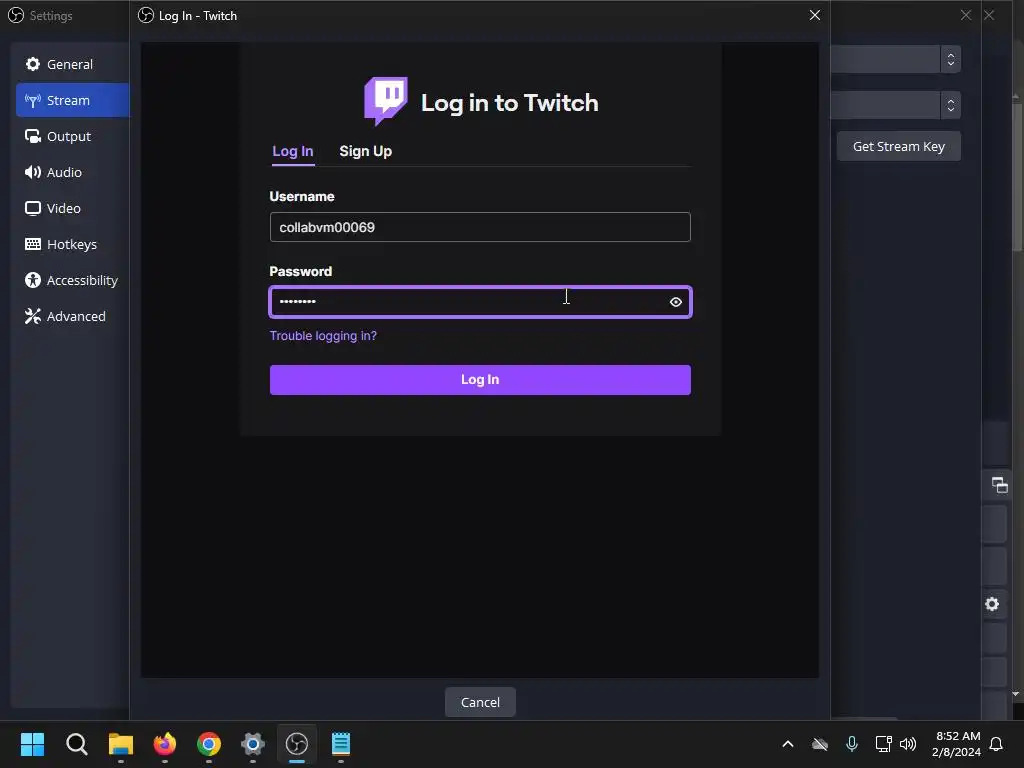The image size is (1024, 768).
Task: Click the overlapping windows icon in OBS
Action: coord(999,485)
